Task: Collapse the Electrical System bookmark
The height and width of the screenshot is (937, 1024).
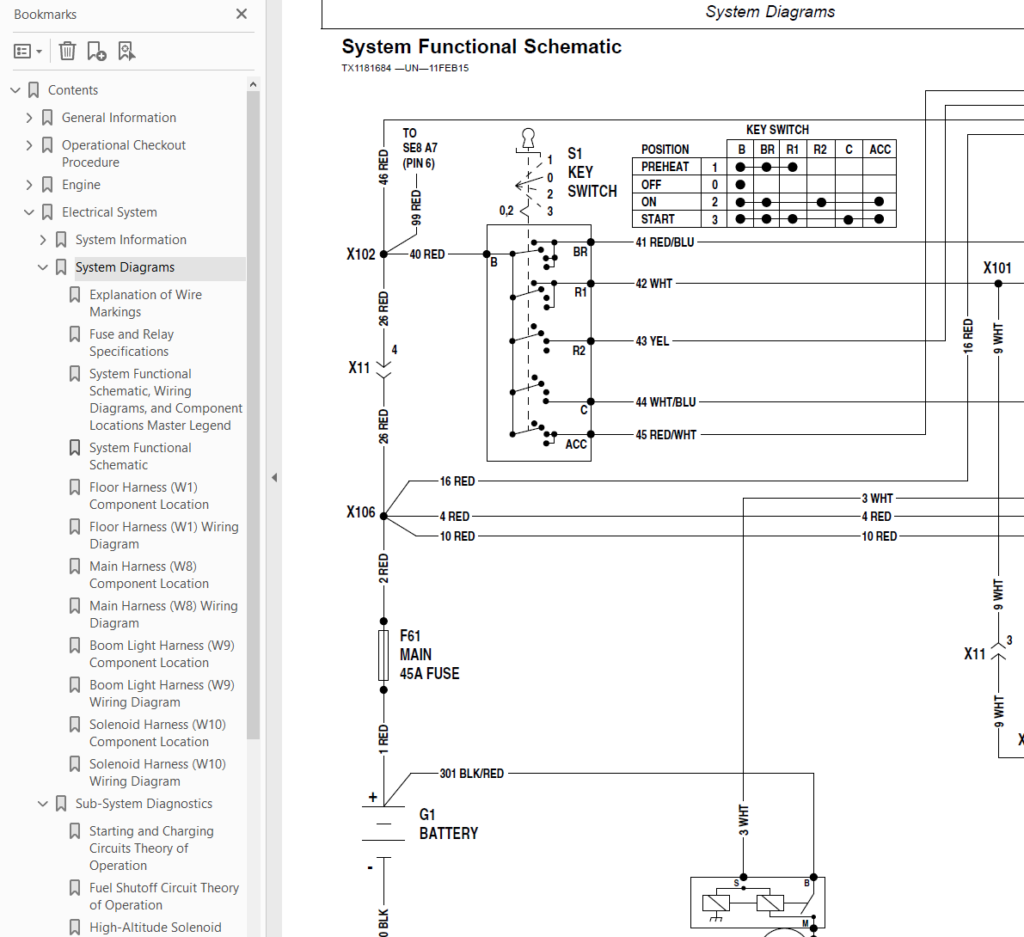Action: click(29, 212)
